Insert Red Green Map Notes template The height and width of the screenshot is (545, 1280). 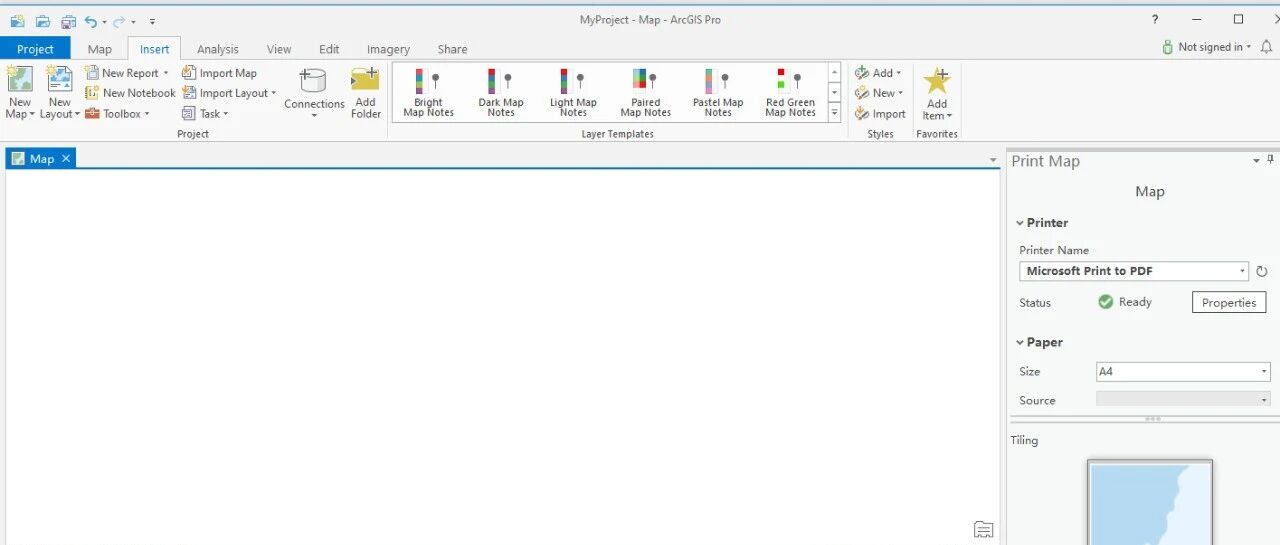[x=790, y=93]
